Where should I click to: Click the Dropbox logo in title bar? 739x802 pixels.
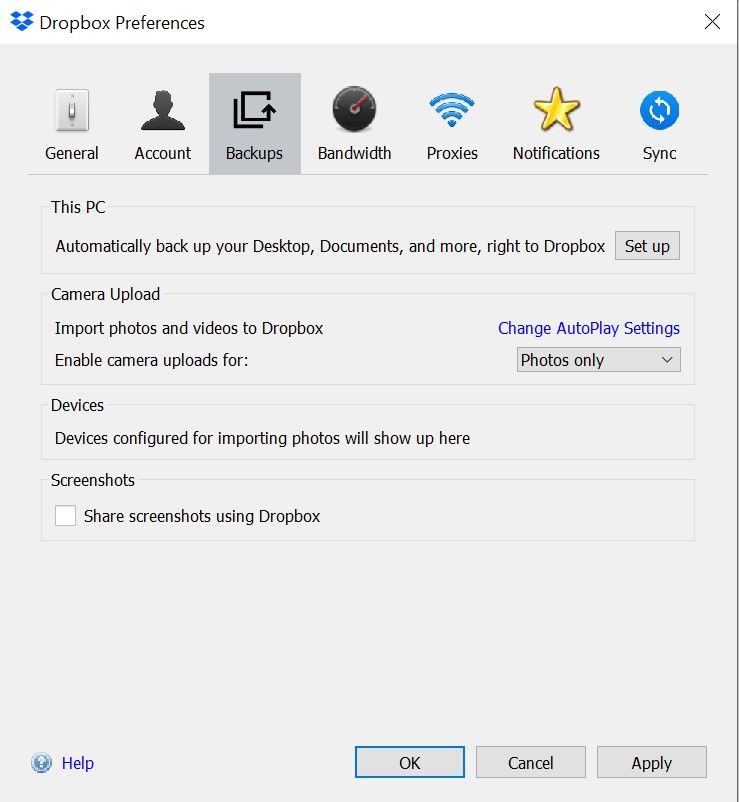[21, 21]
